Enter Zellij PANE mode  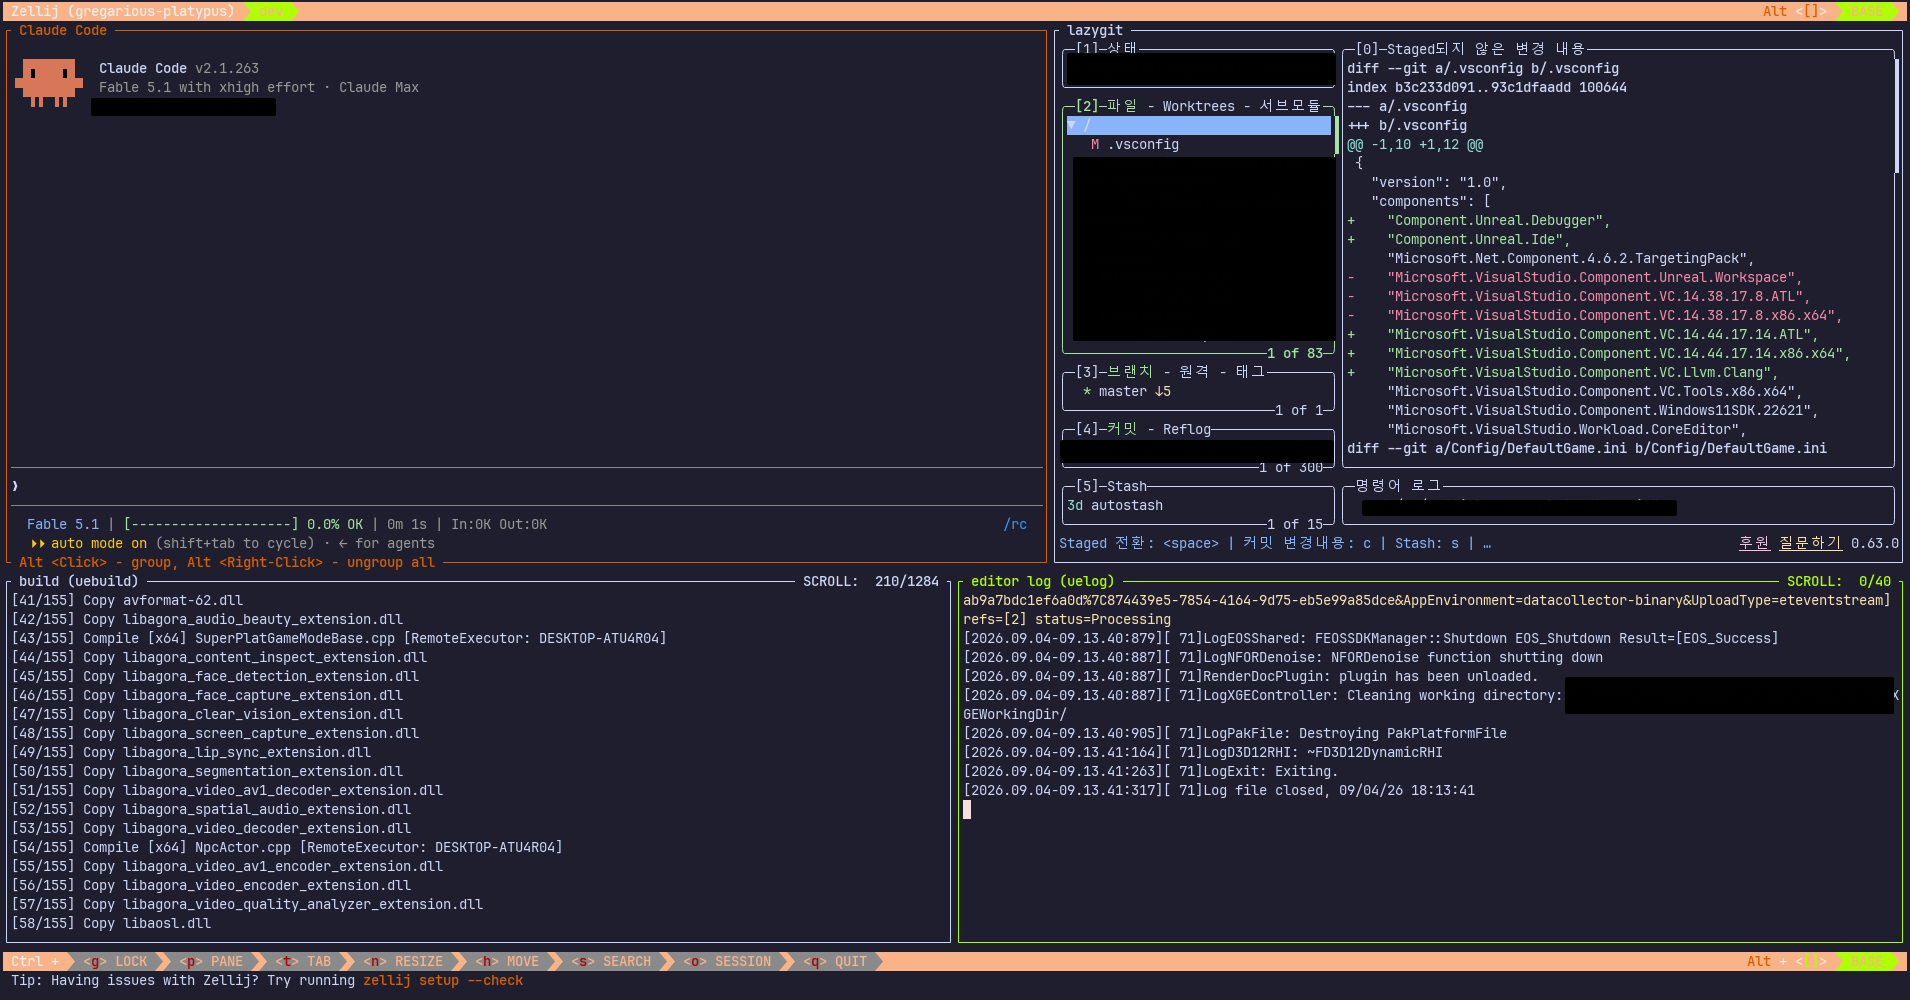(x=212, y=962)
